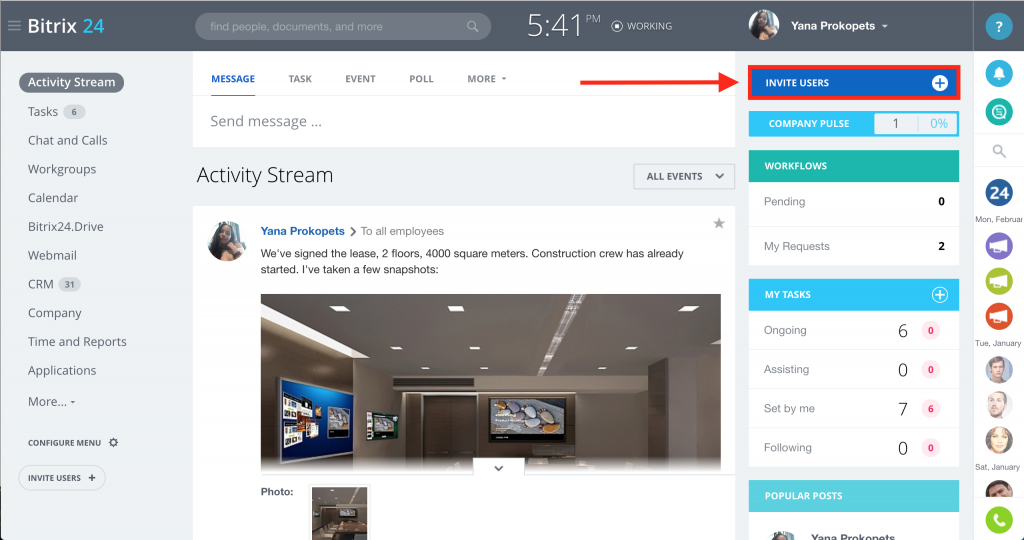Click the To all employees recipient text

(402, 231)
